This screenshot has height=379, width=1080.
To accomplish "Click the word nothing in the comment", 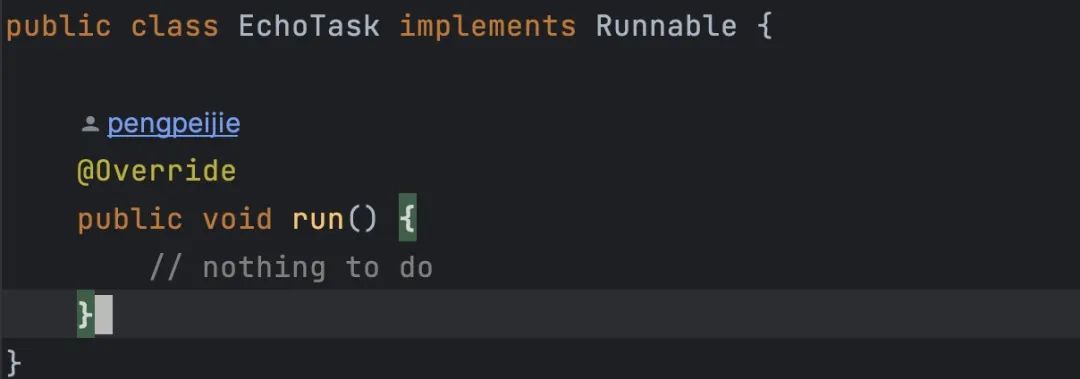I will click(264, 267).
